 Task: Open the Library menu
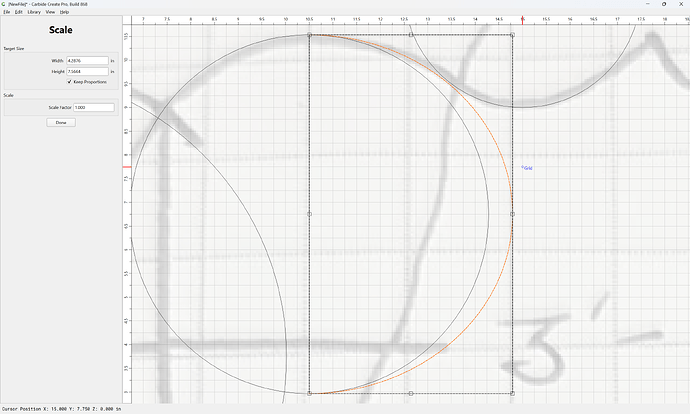click(x=34, y=12)
